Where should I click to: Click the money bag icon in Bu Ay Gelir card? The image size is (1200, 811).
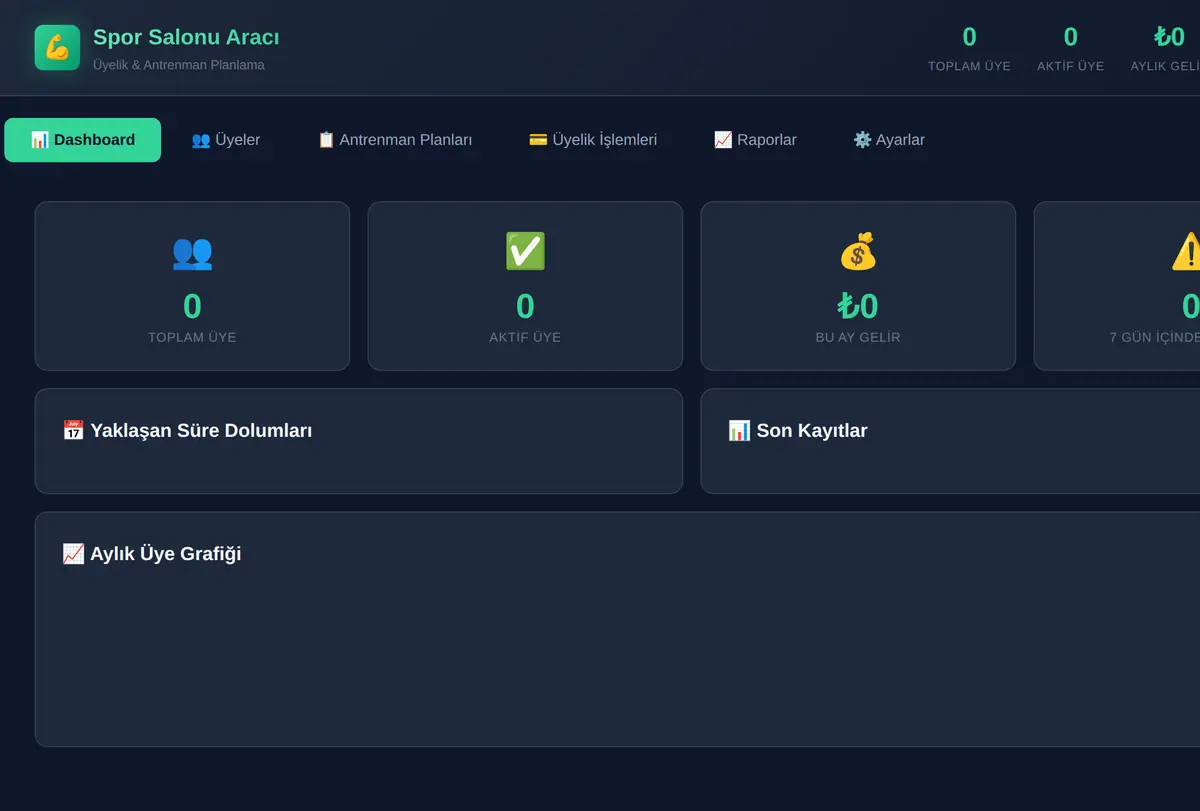(x=858, y=252)
